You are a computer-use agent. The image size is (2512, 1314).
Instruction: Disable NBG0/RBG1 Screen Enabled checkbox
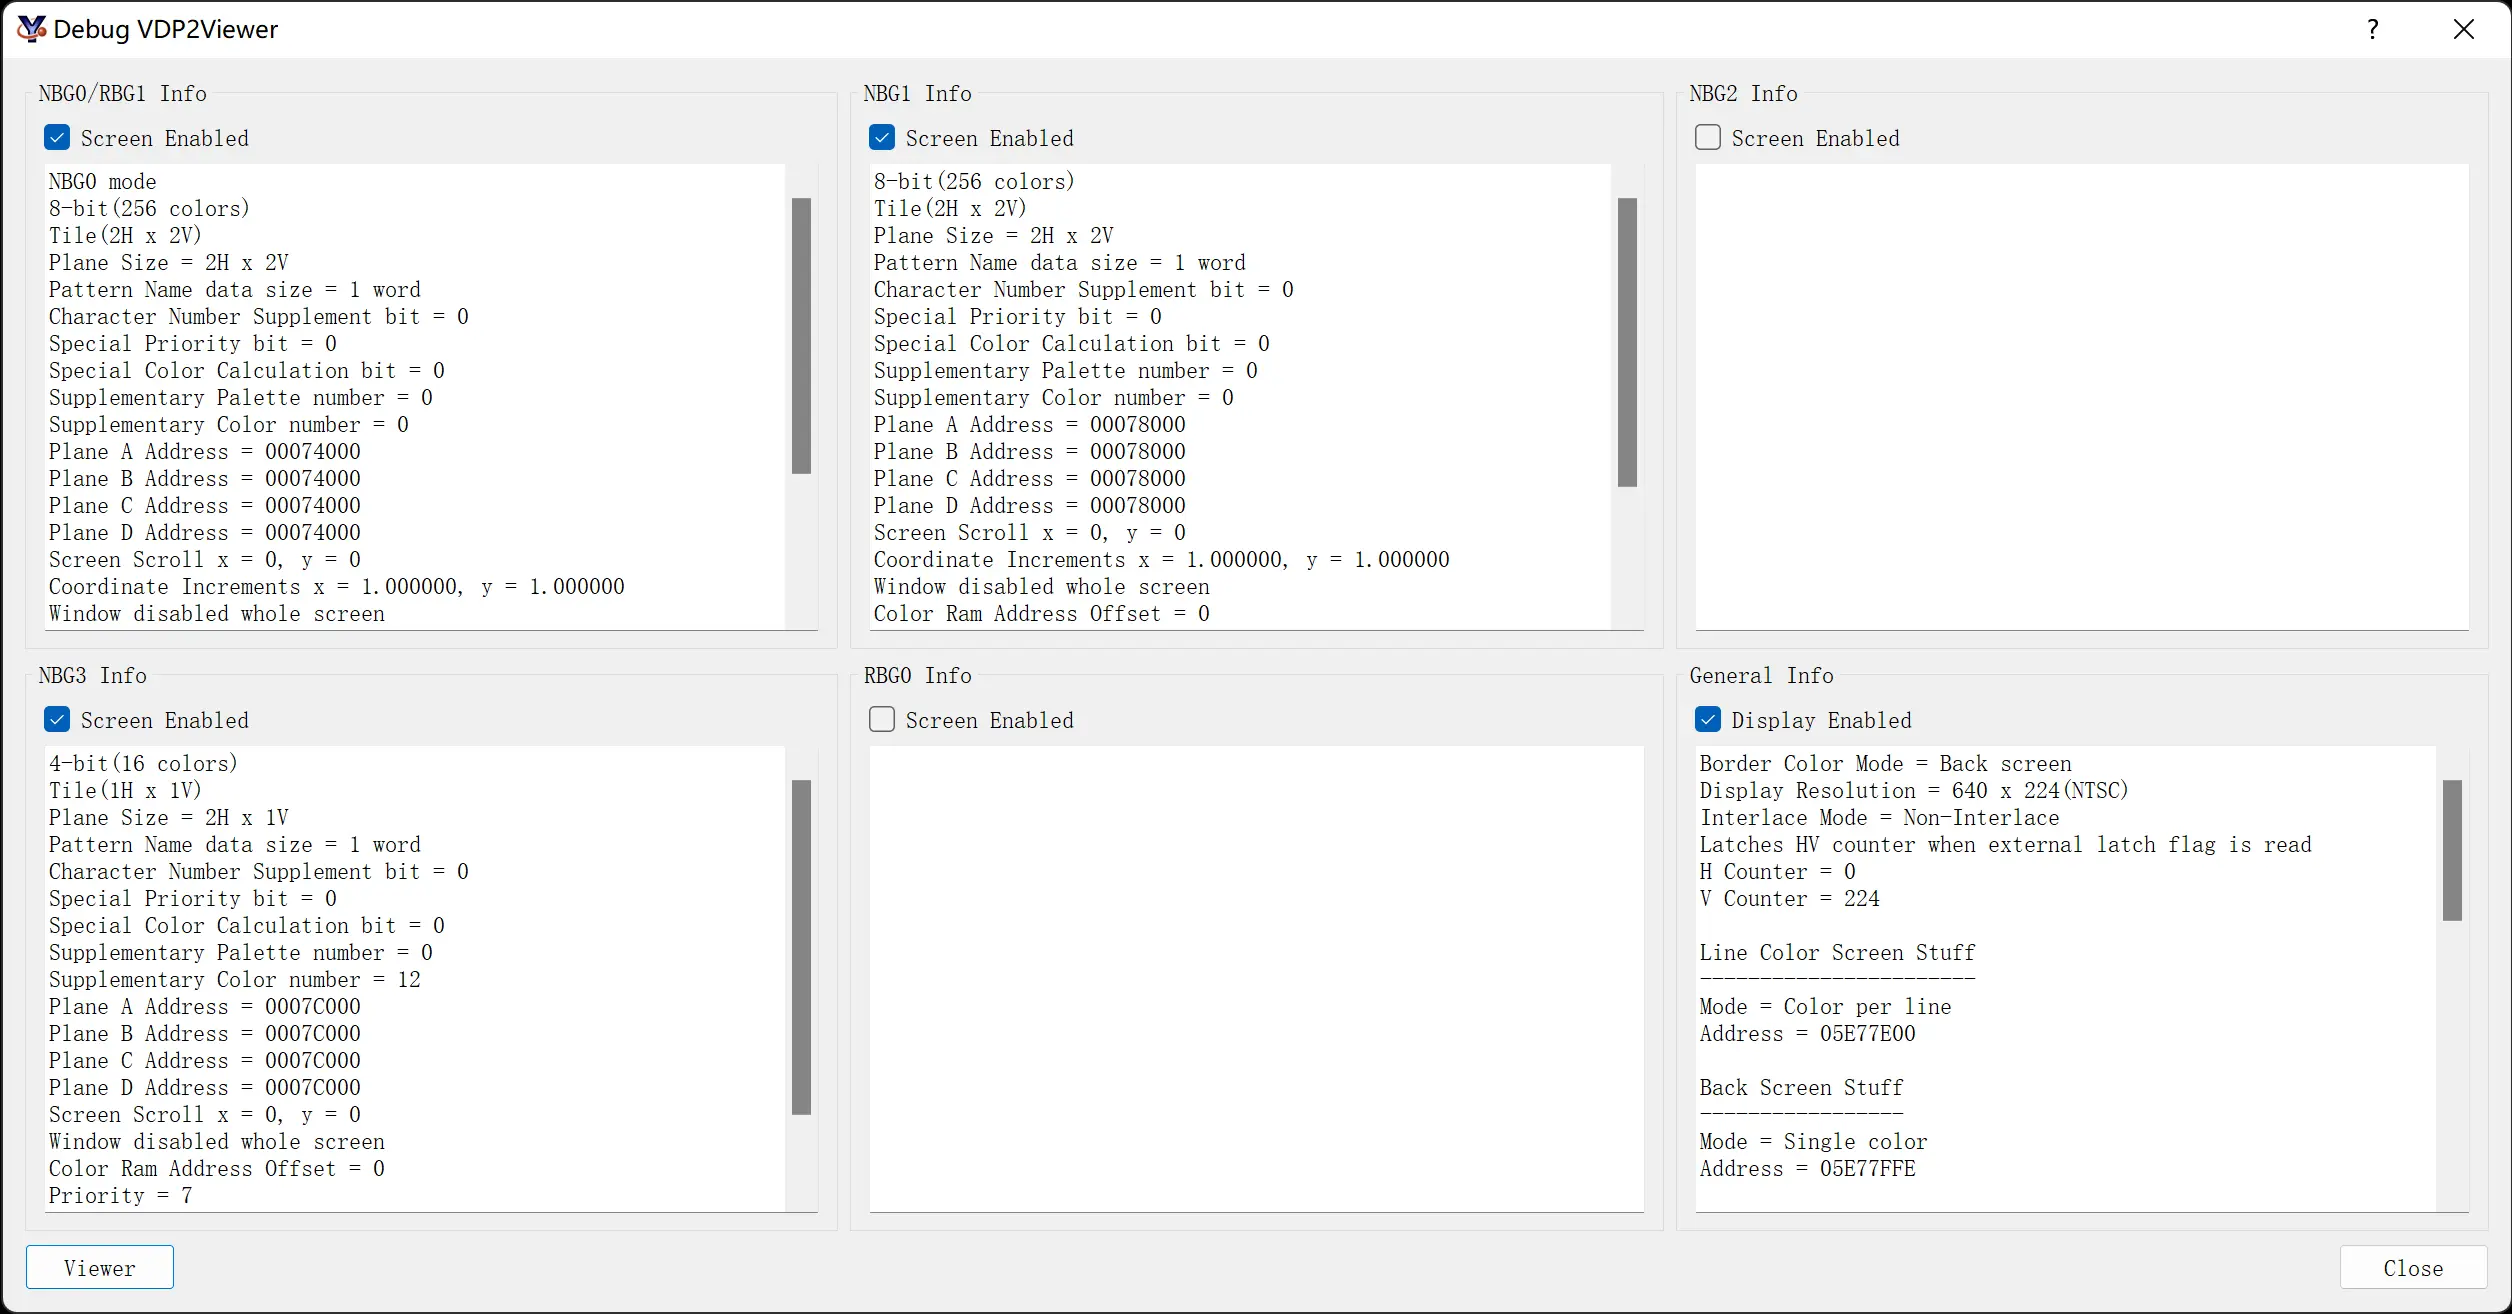(57, 138)
